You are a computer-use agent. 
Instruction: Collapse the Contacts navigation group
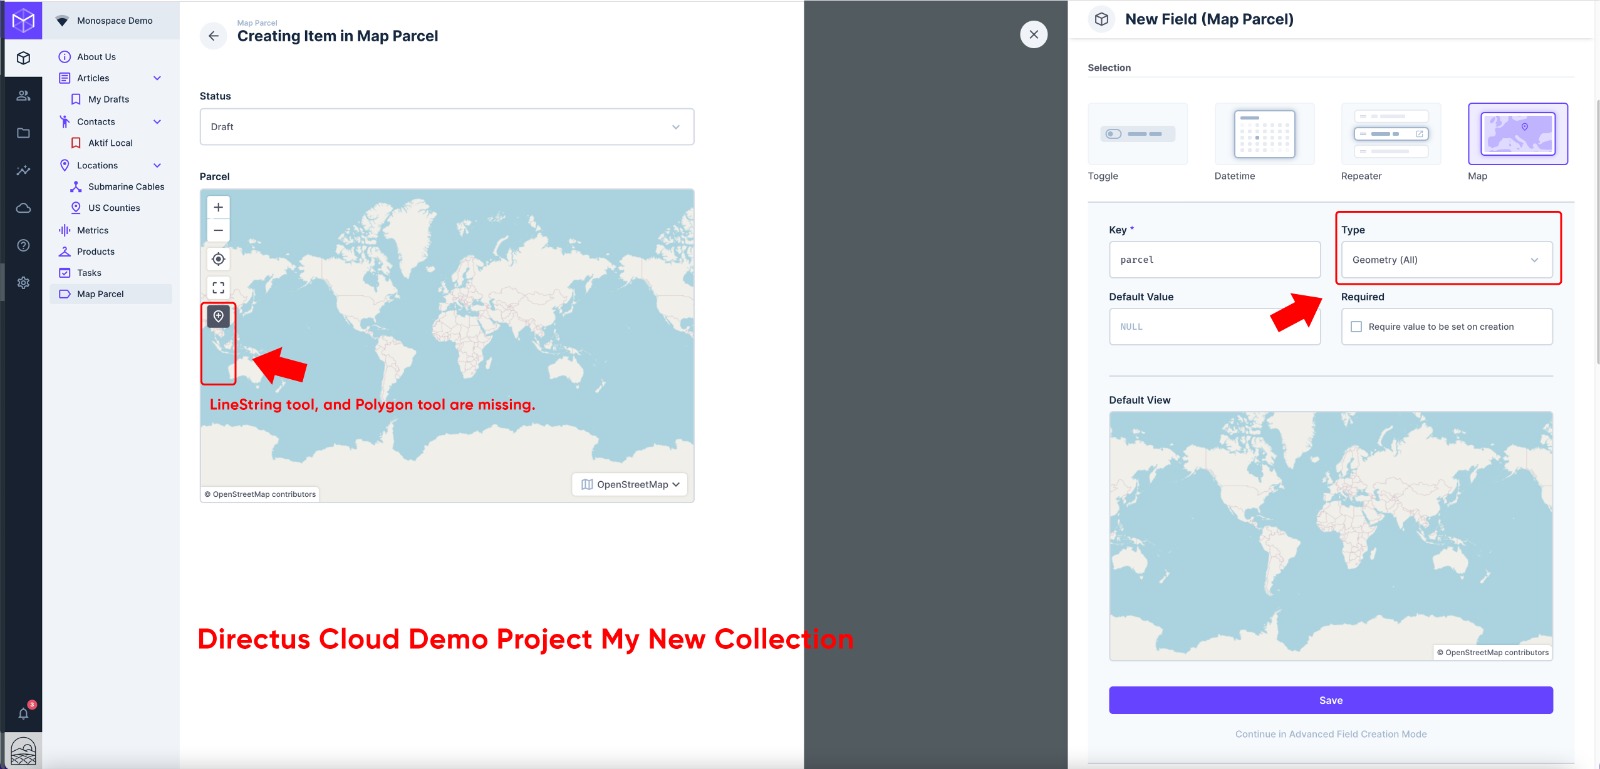(x=157, y=122)
